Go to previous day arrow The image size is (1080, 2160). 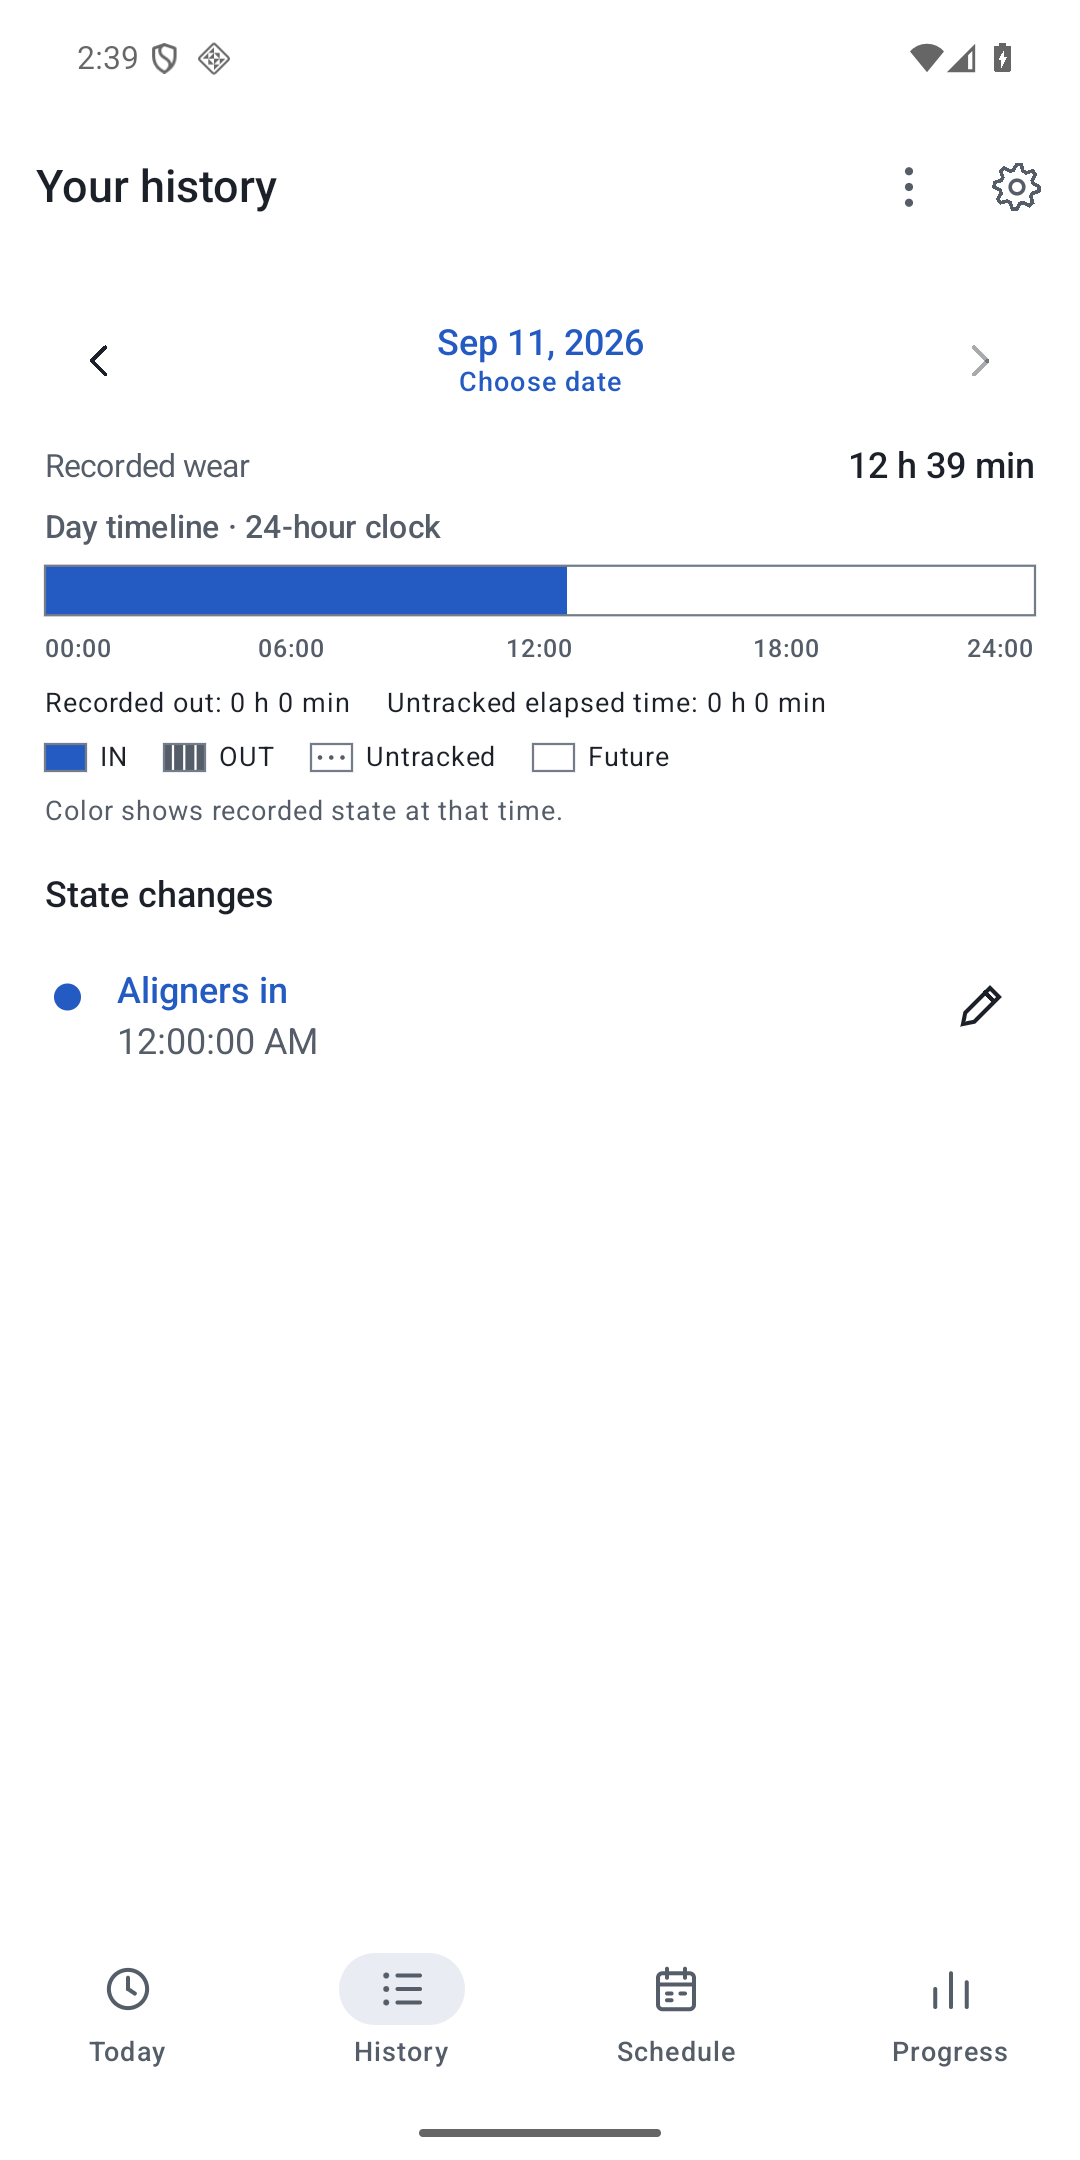pyautogui.click(x=99, y=361)
